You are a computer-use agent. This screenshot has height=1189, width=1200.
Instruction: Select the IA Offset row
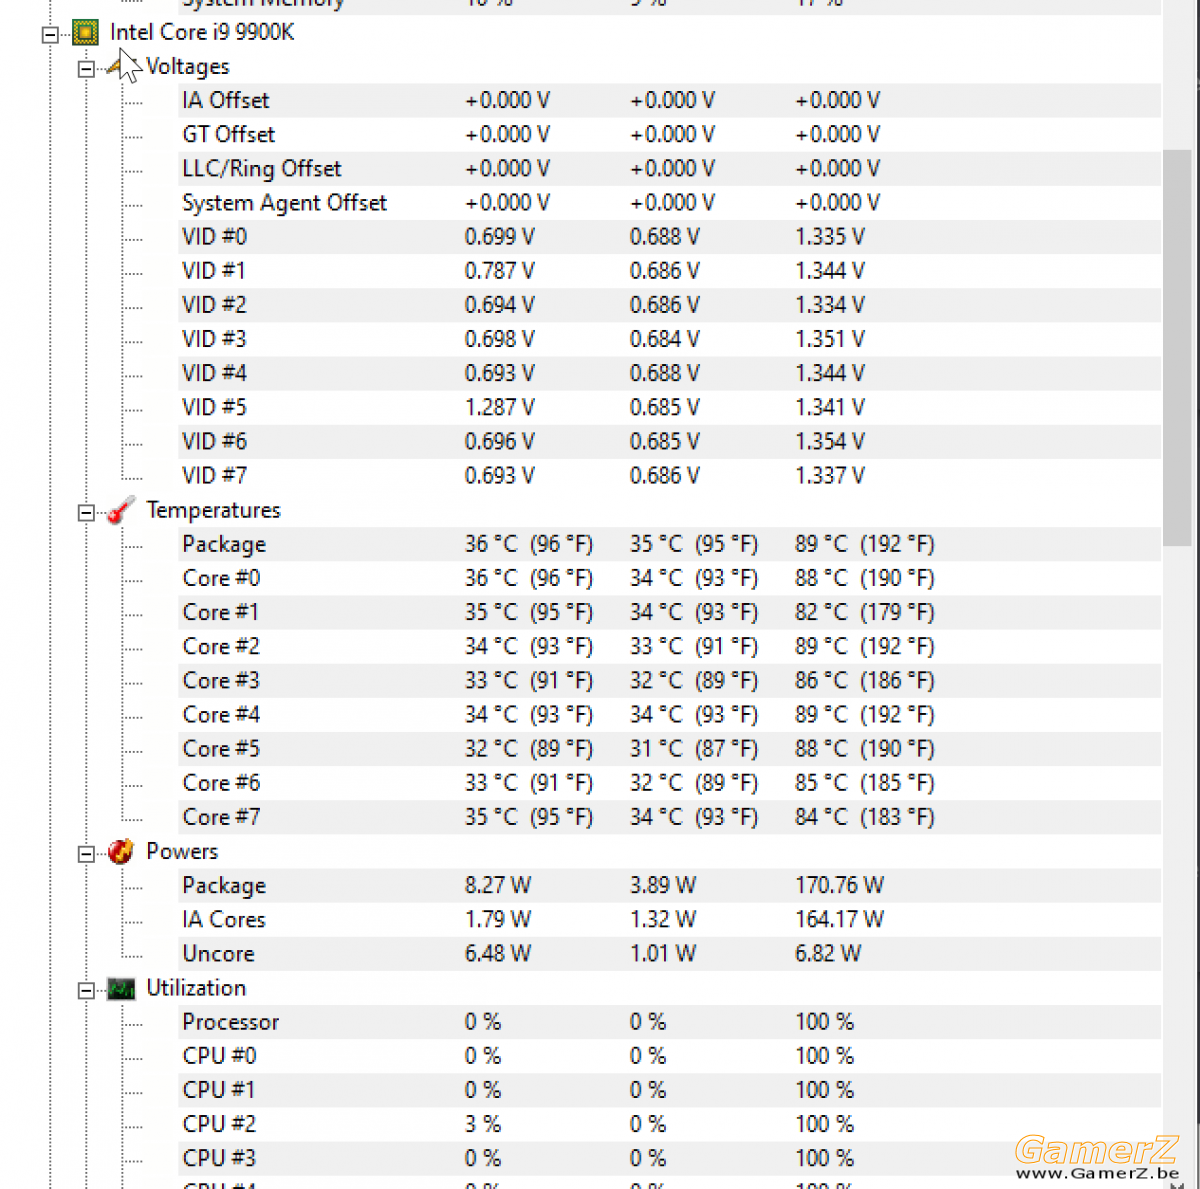click(668, 100)
